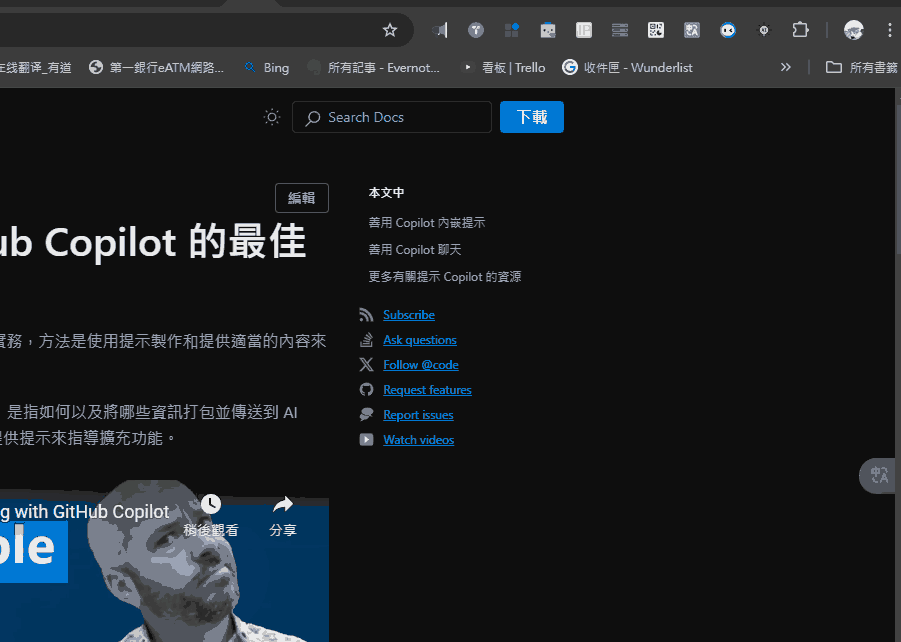Bookmark this page with the star icon
This screenshot has width=901, height=642.
point(390,30)
